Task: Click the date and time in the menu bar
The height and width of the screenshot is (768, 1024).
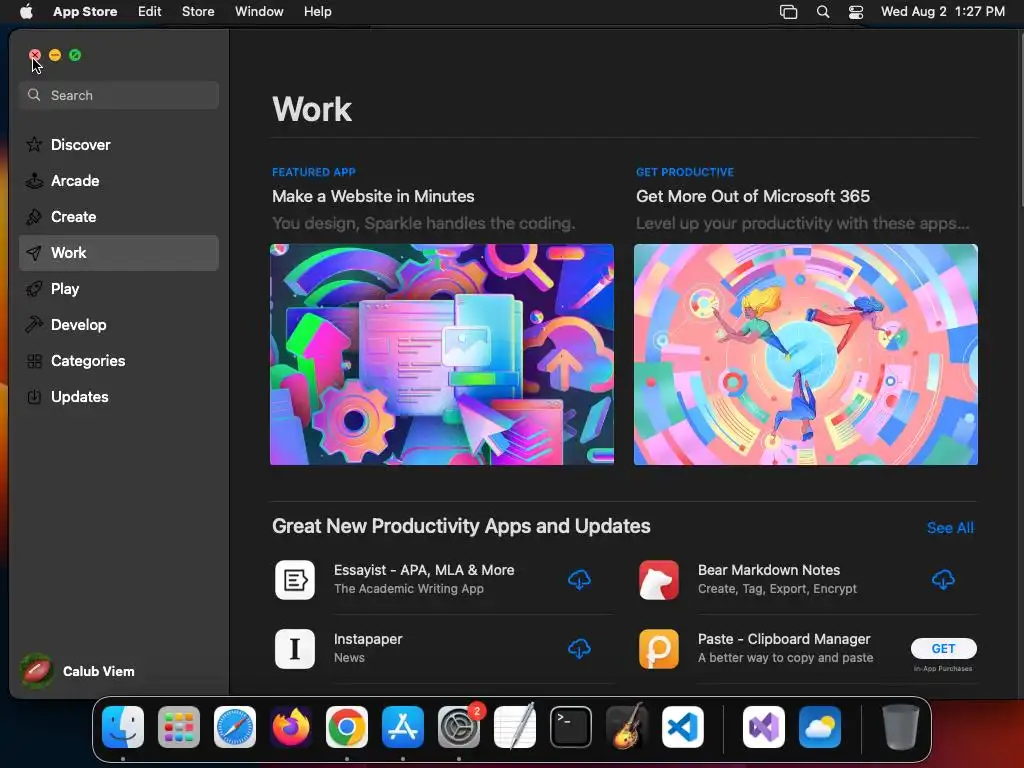Action: pos(942,12)
